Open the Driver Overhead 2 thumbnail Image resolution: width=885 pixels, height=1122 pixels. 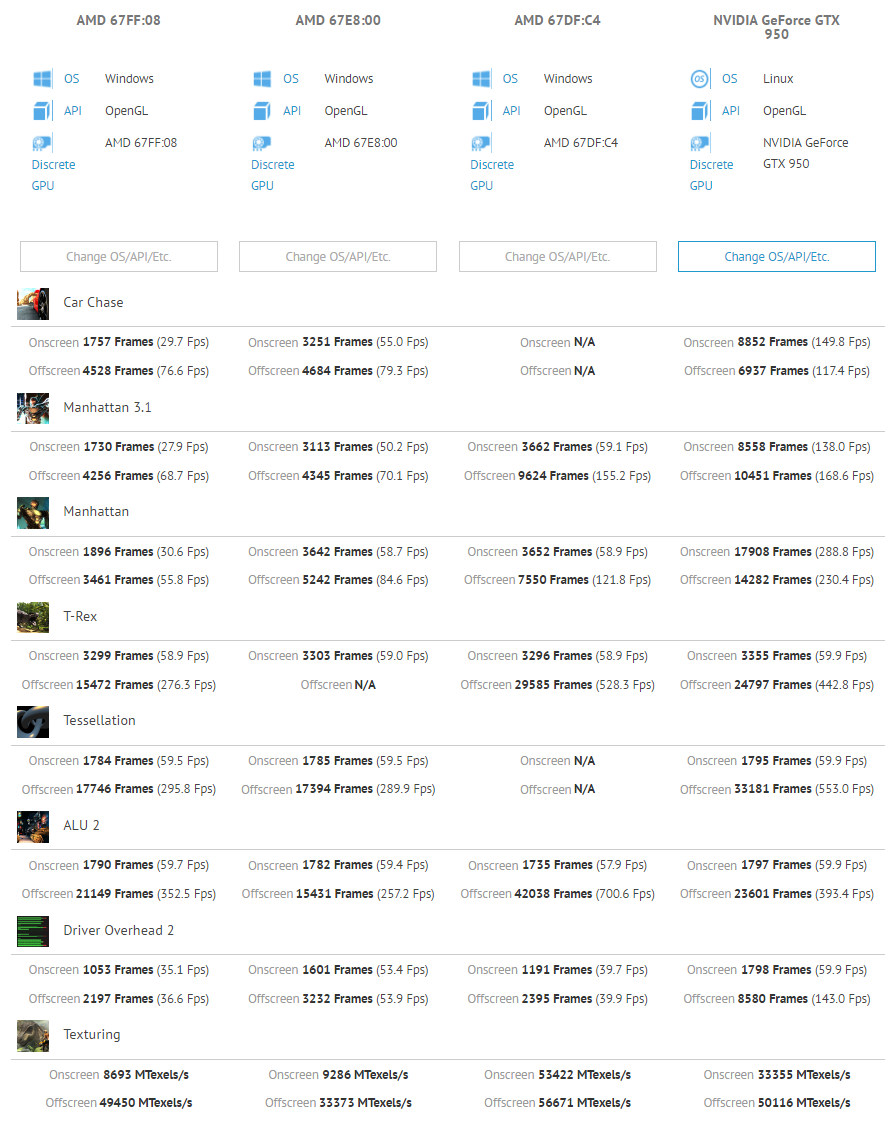tap(33, 931)
